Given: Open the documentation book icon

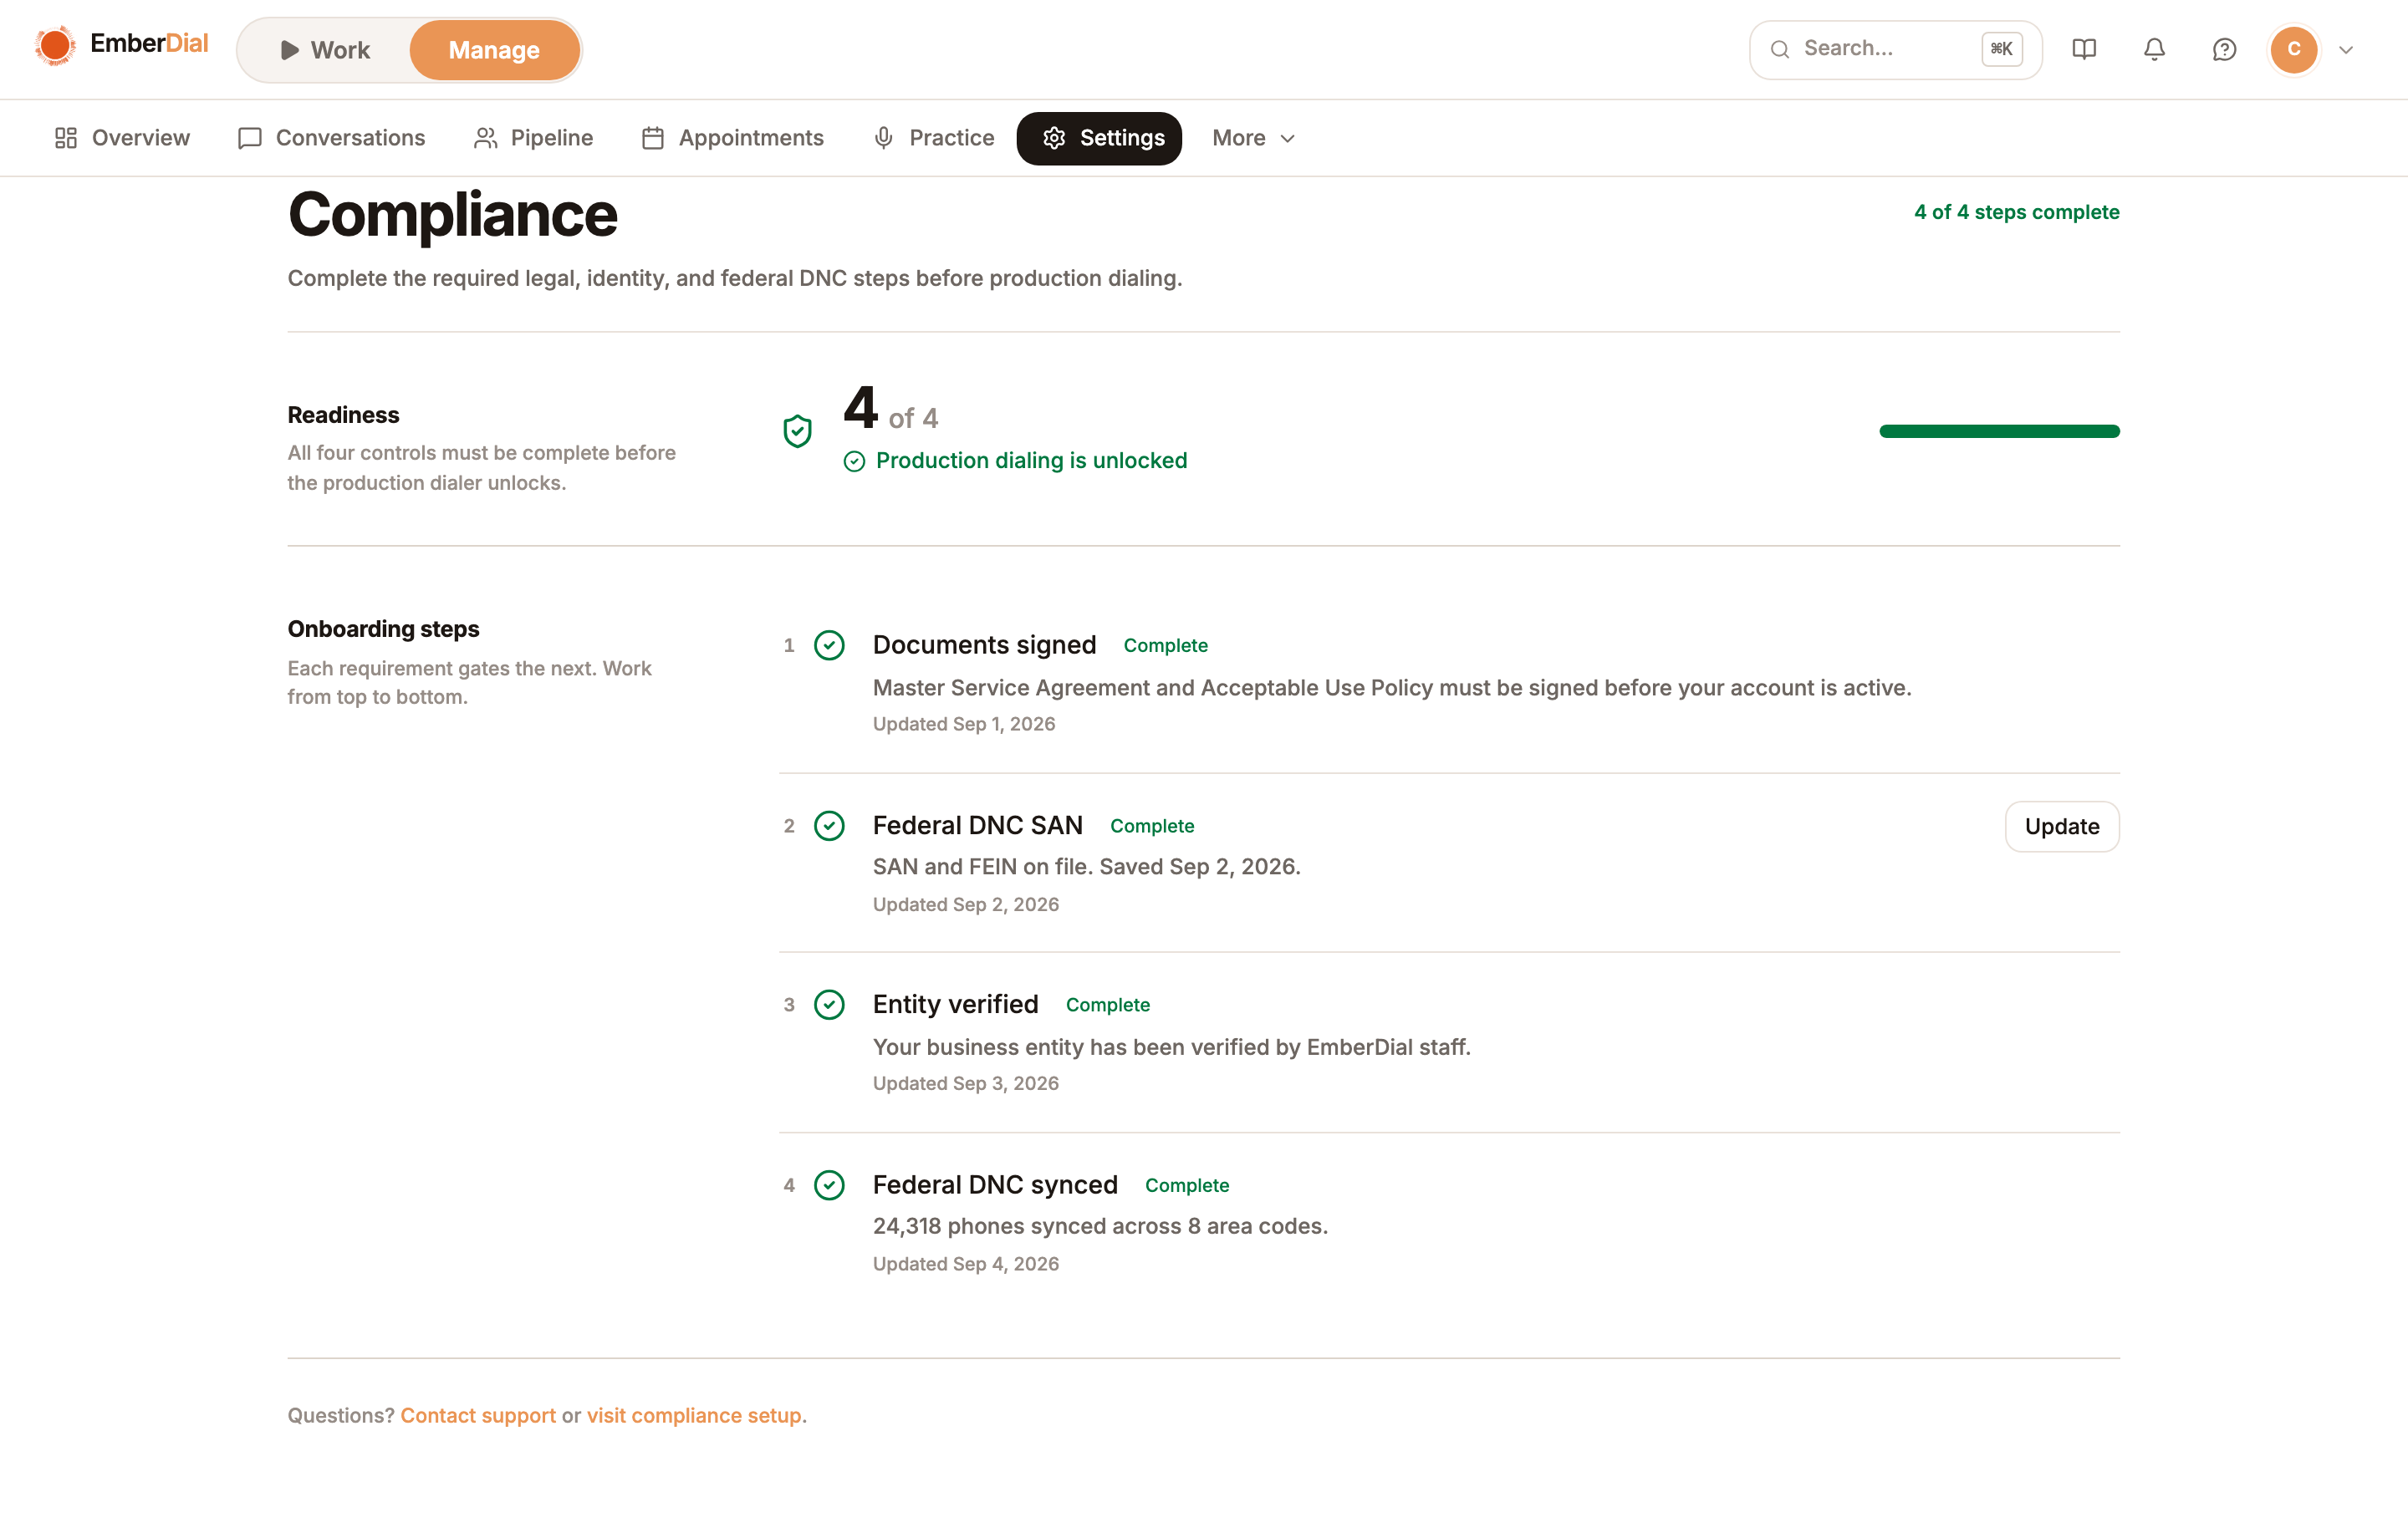Looking at the screenshot, I should point(2084,49).
